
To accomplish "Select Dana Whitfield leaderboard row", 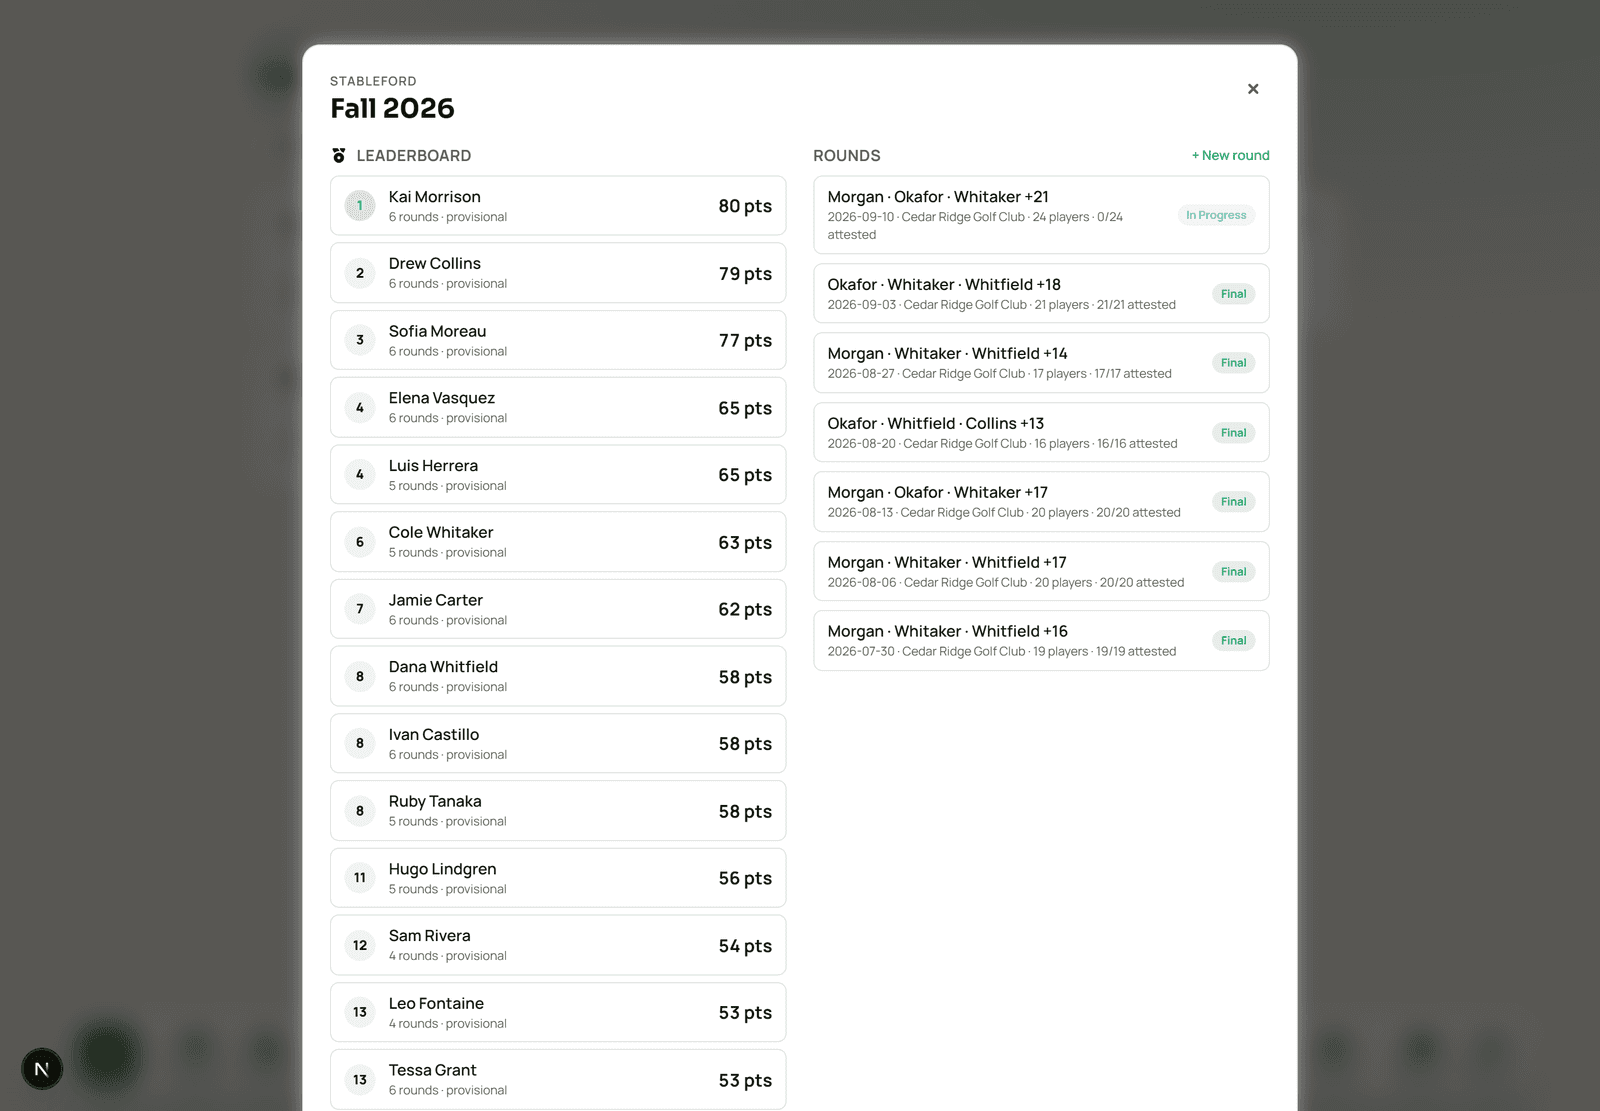I will [x=558, y=676].
